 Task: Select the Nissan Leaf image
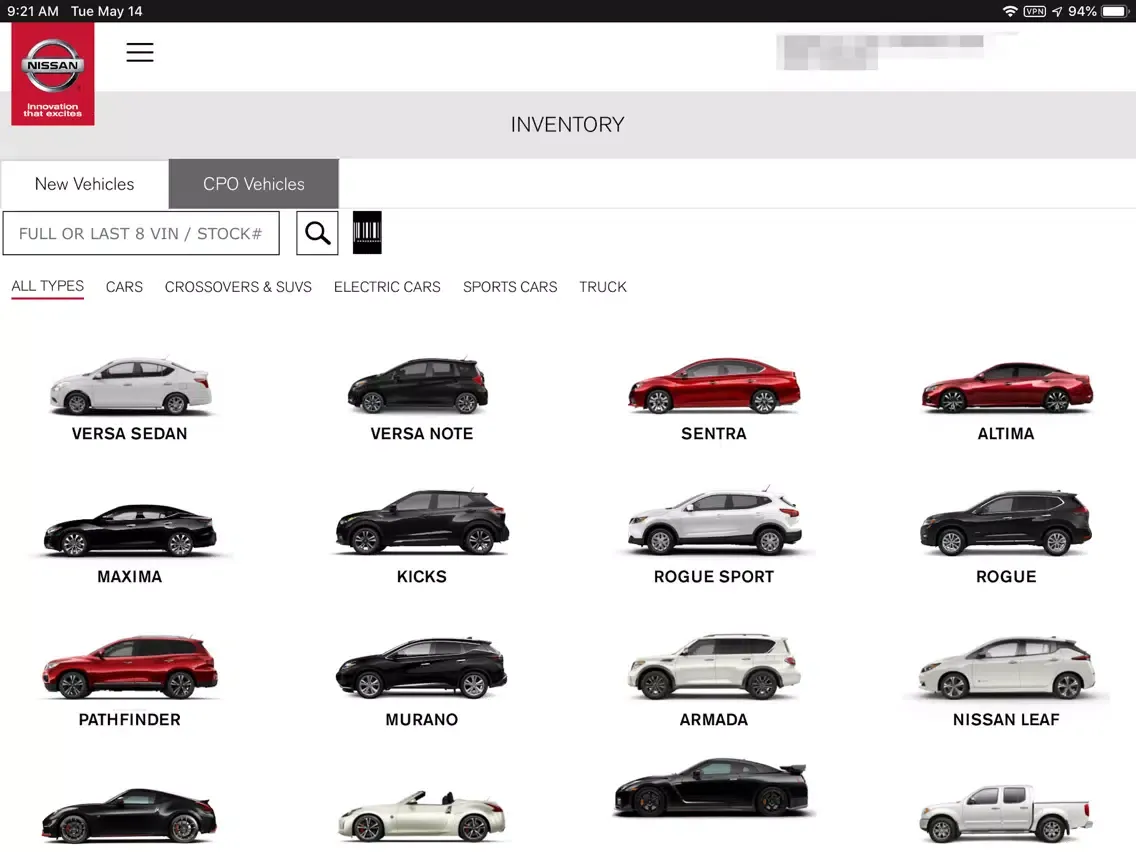click(x=1007, y=668)
